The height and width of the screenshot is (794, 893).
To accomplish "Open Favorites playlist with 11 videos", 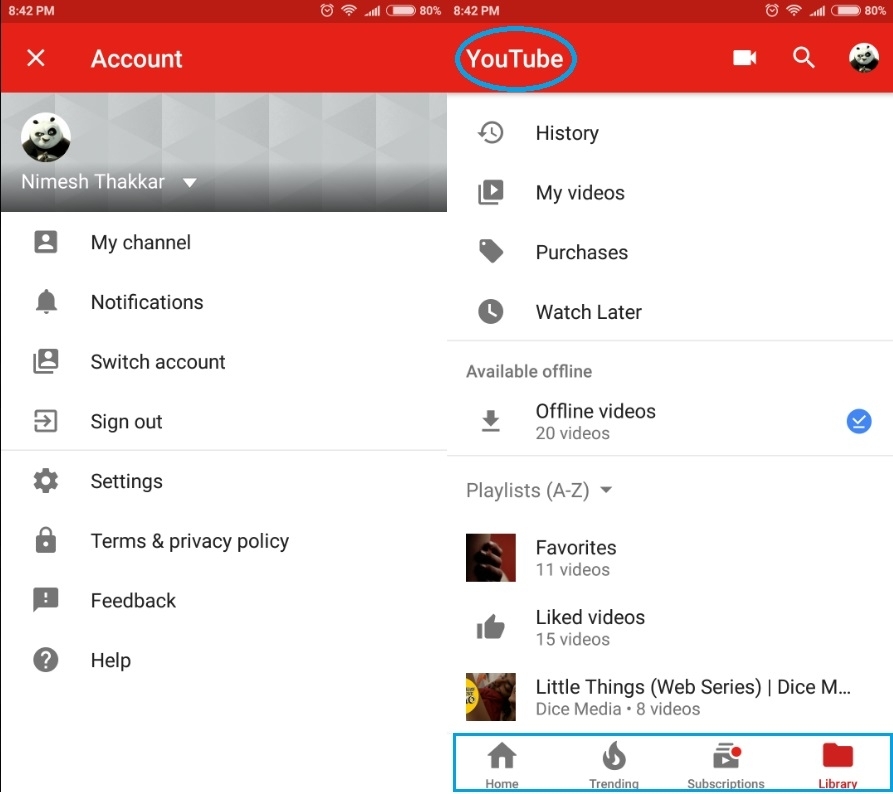I will (x=670, y=558).
